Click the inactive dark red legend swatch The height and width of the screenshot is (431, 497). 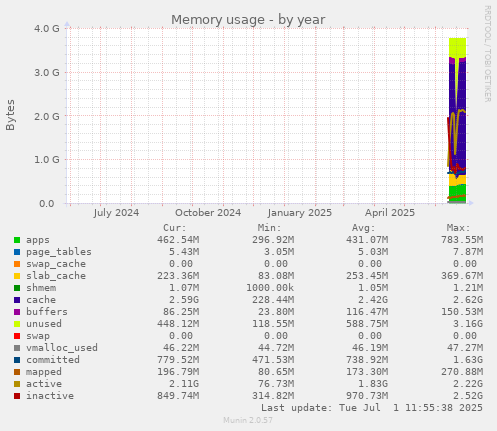tap(17, 396)
